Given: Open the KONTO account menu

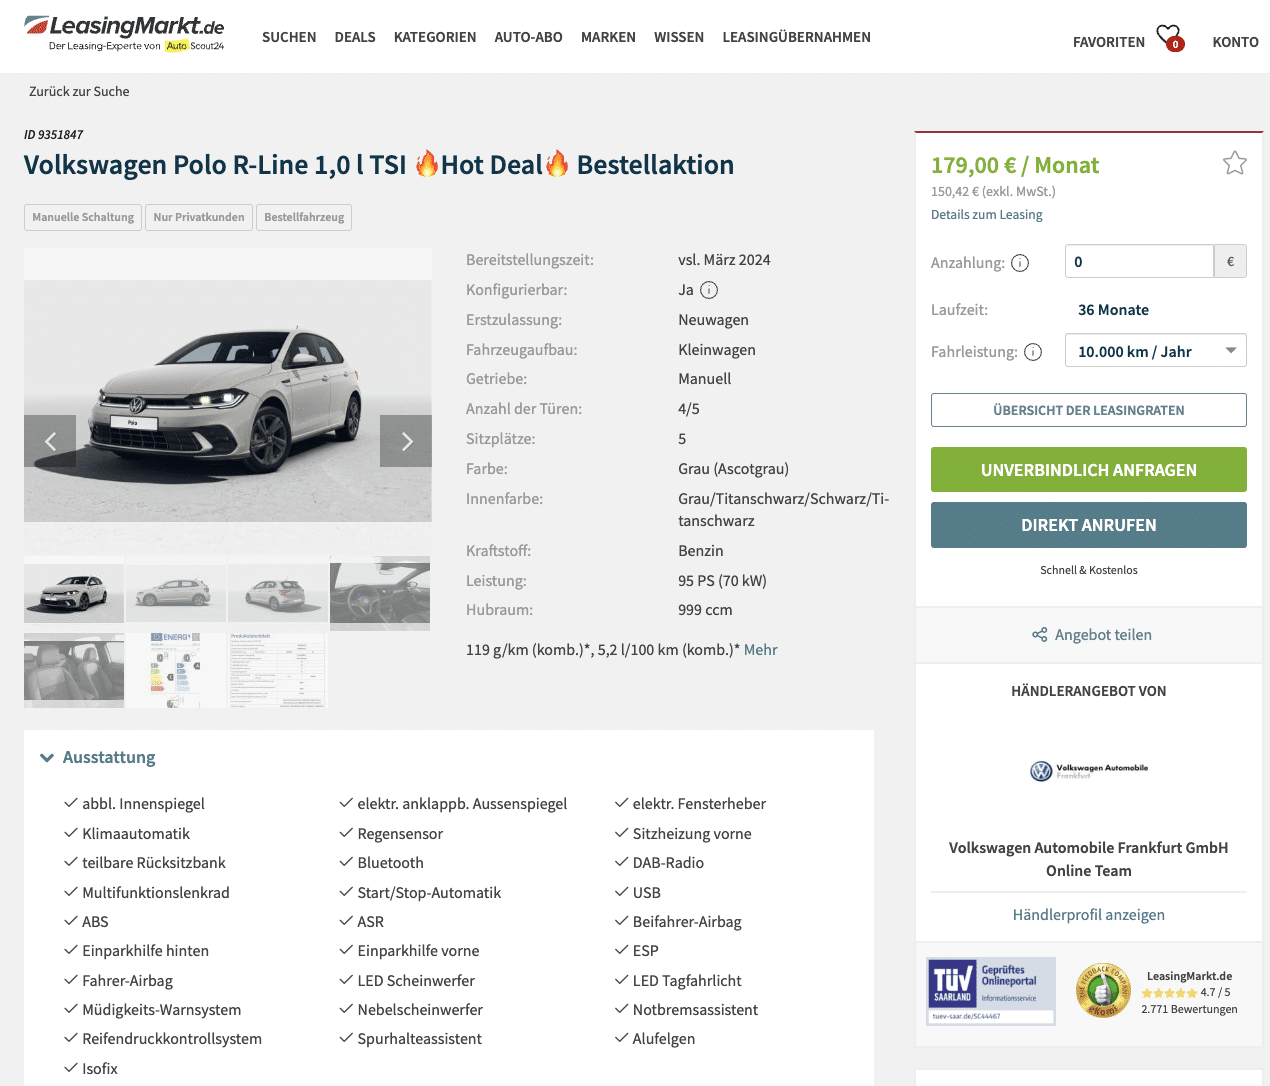Looking at the screenshot, I should click(1236, 42).
